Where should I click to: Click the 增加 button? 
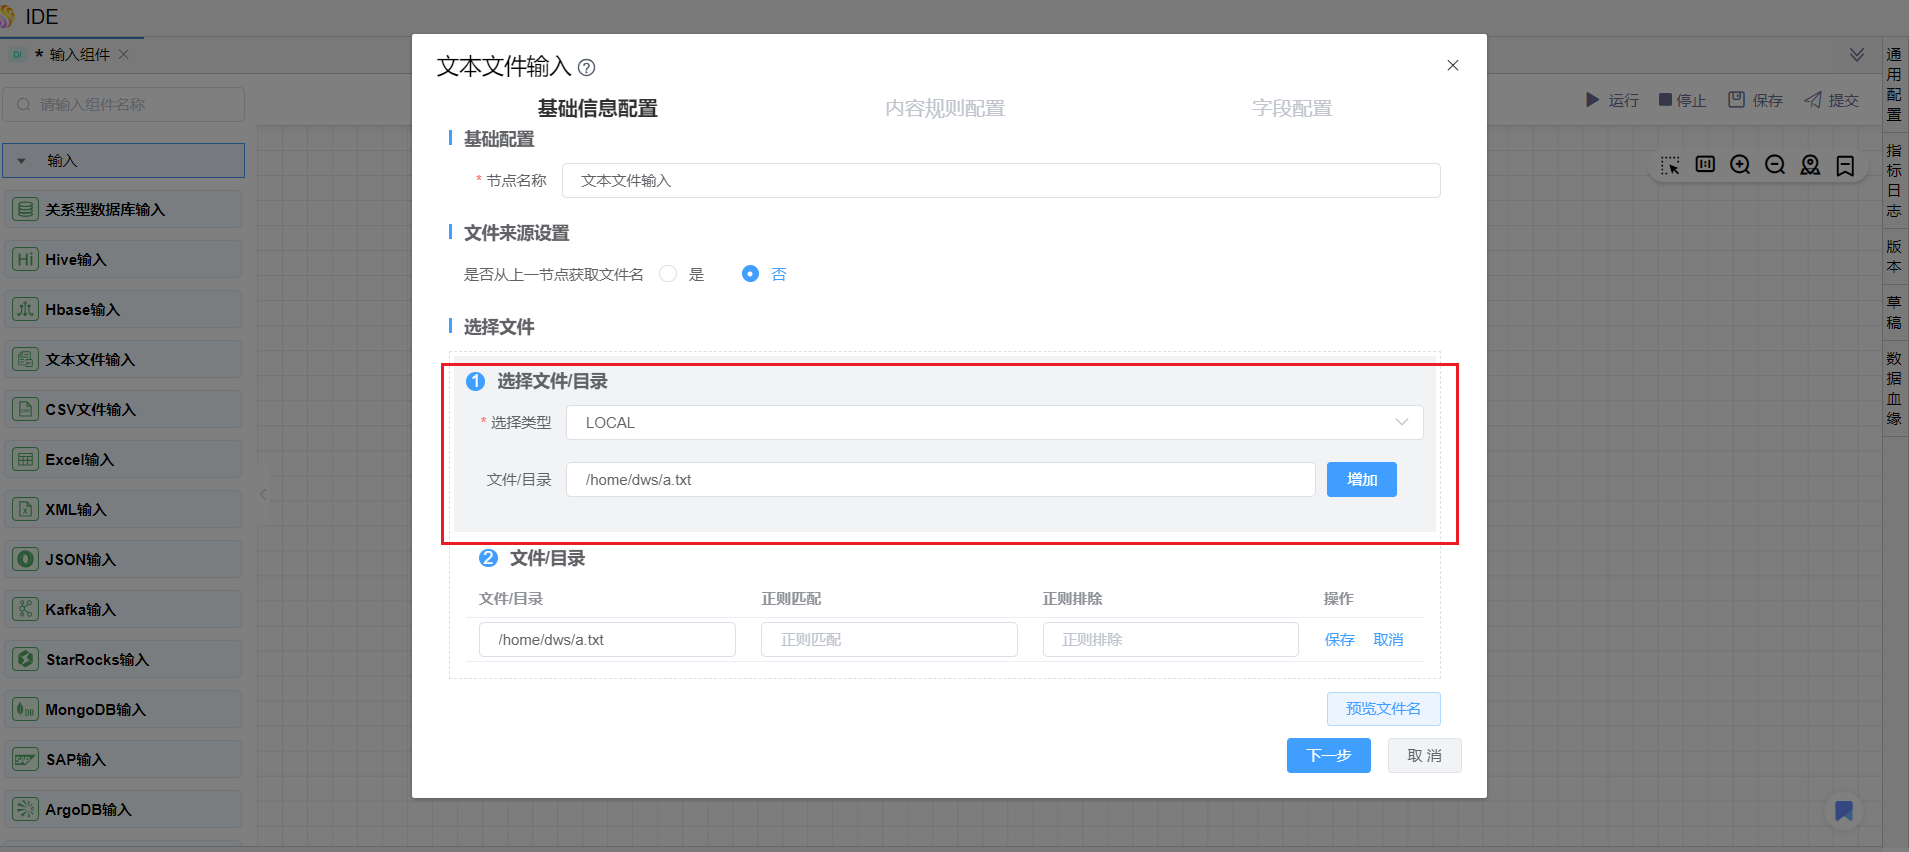click(x=1361, y=480)
